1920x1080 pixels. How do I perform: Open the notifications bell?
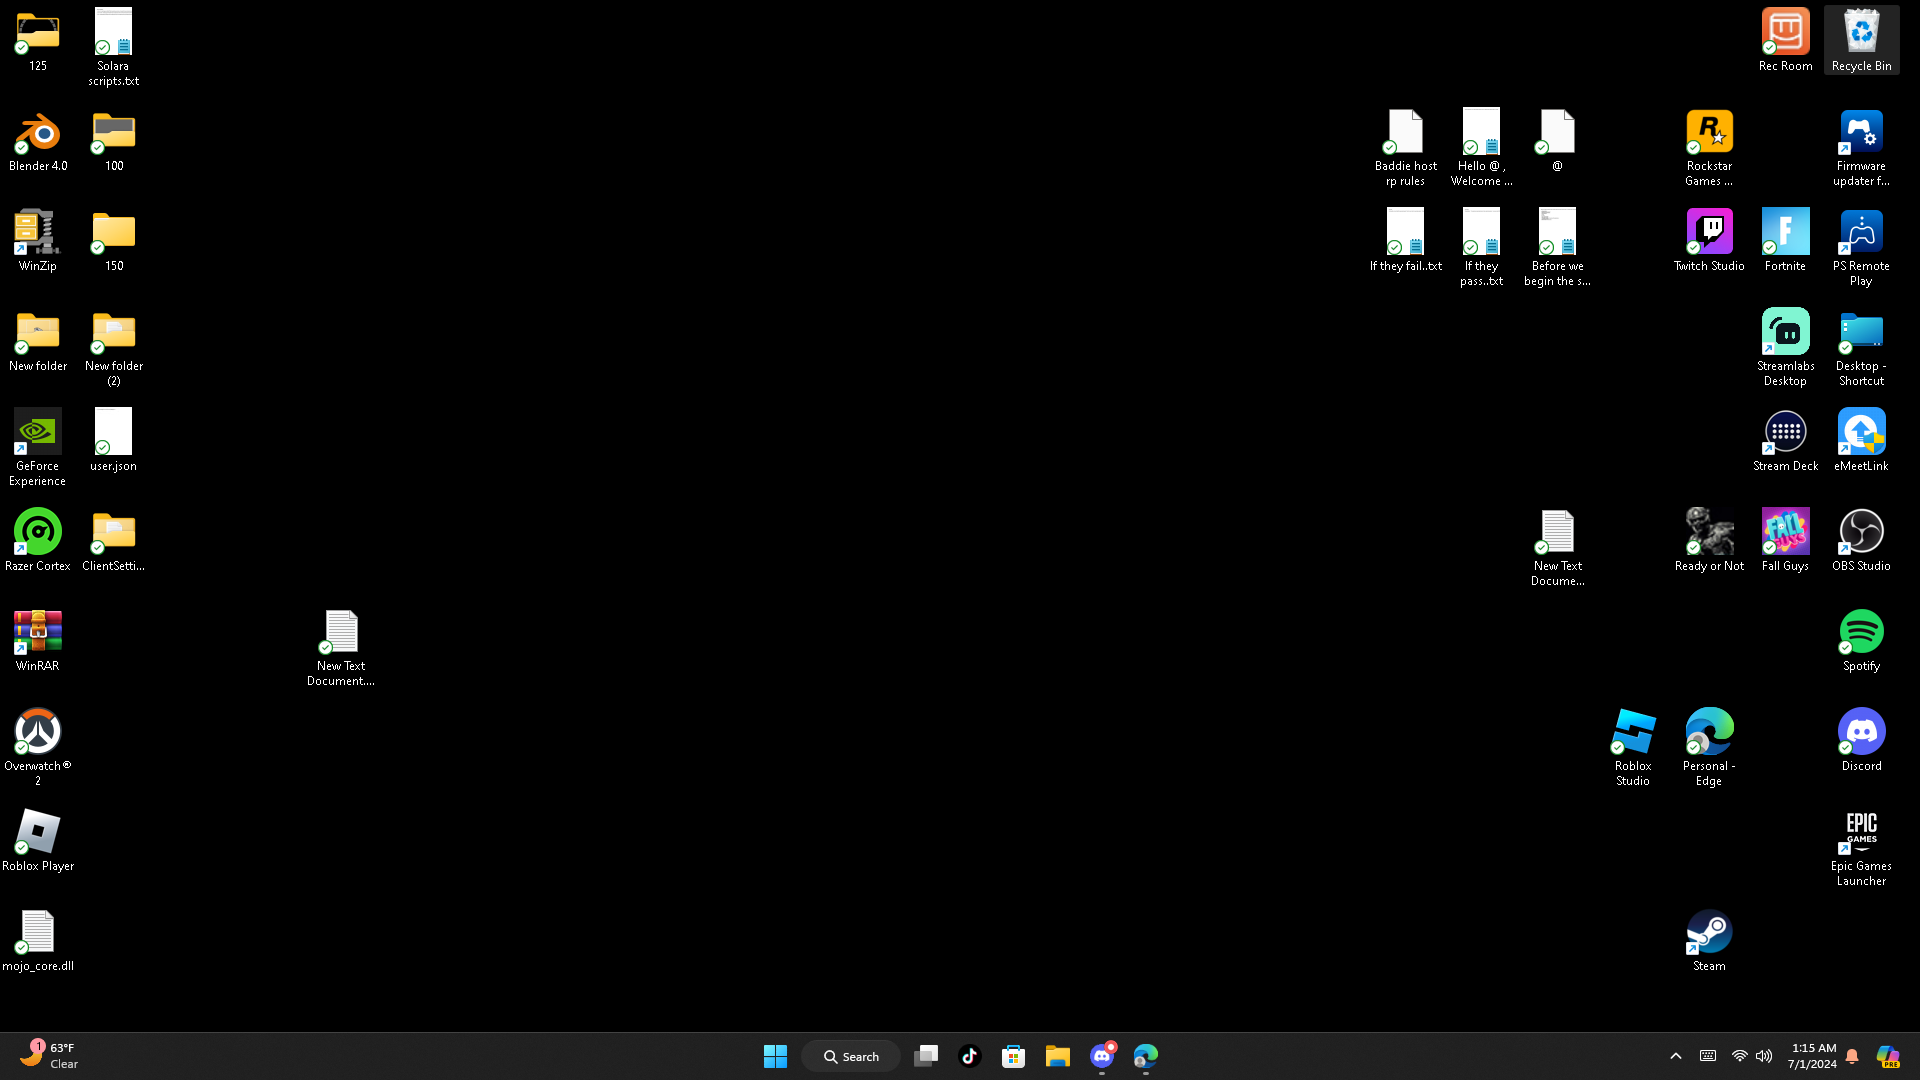1852,1056
